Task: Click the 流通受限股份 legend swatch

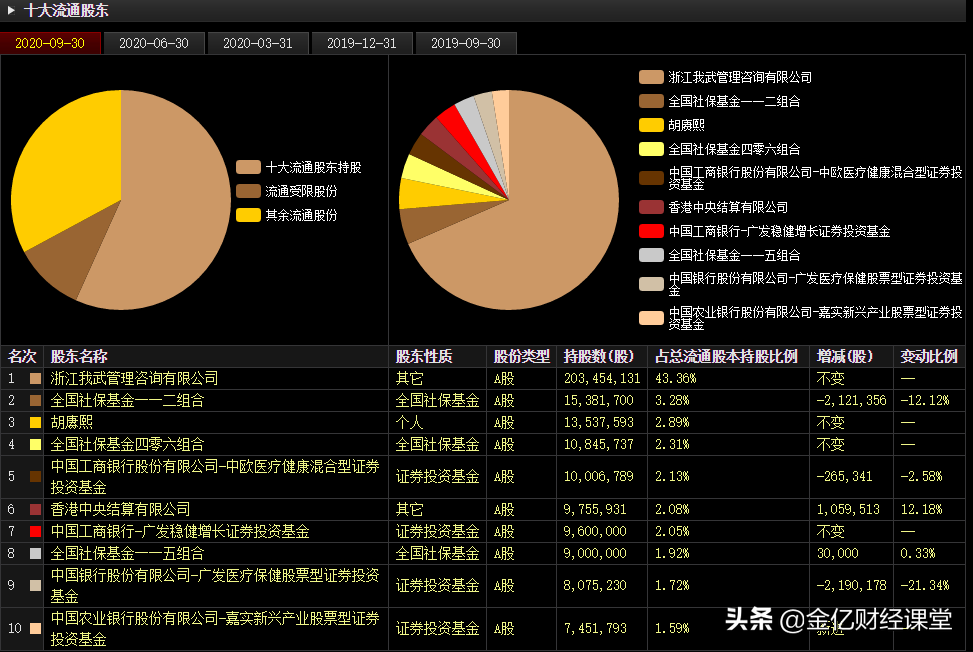Action: point(248,191)
